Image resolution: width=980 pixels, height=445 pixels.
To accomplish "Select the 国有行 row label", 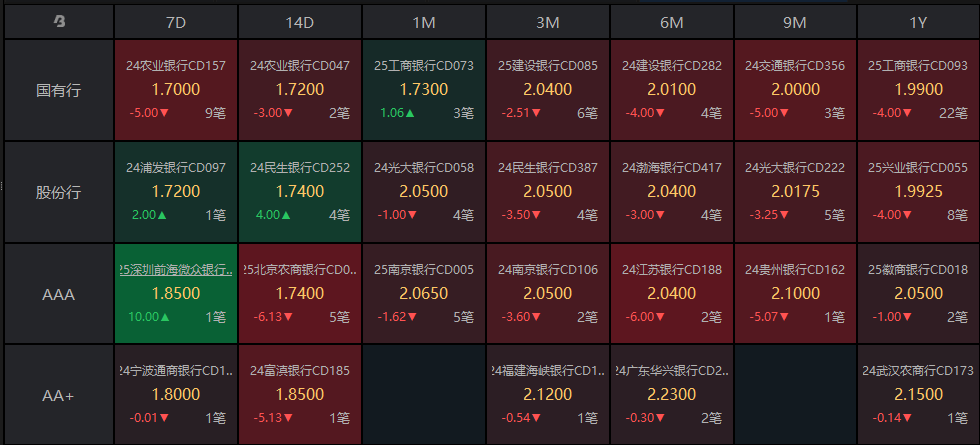I will pyautogui.click(x=59, y=90).
